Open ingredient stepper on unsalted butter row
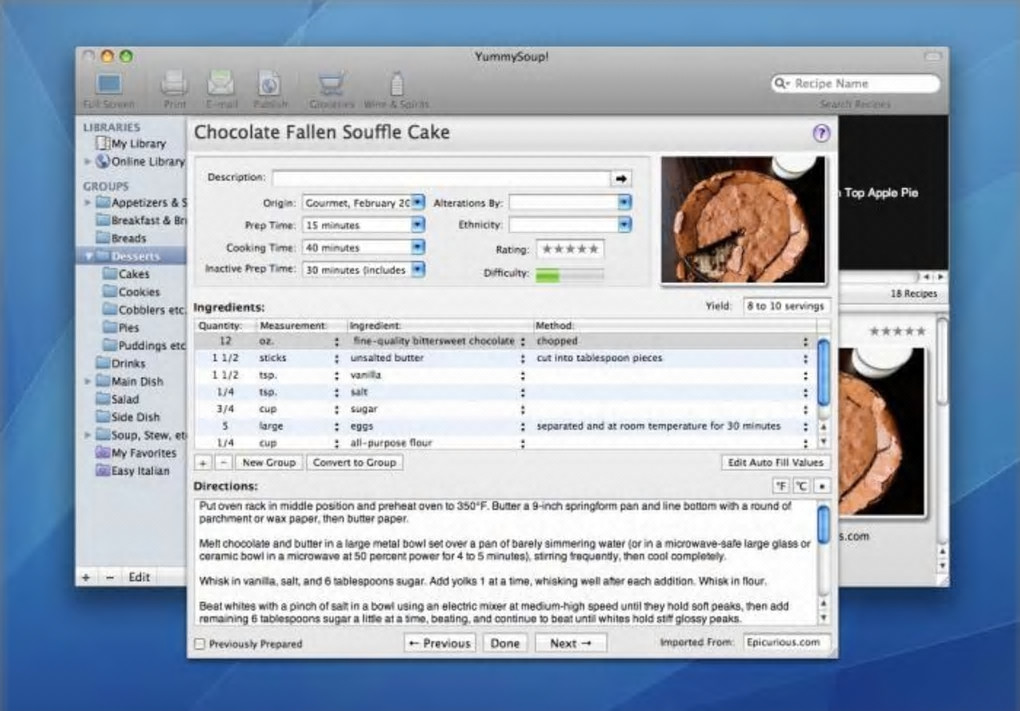The width and height of the screenshot is (1020, 711). (522, 358)
